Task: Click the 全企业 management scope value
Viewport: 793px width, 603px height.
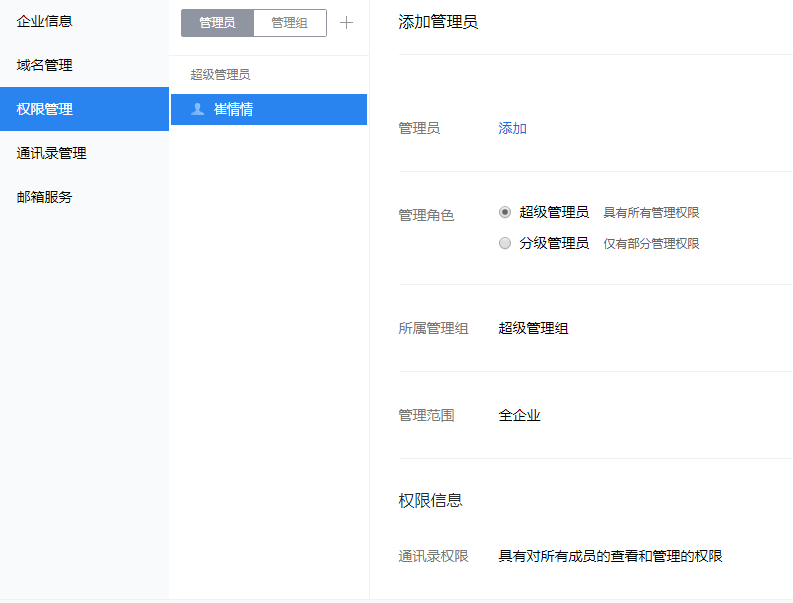Action: pyautogui.click(x=520, y=415)
